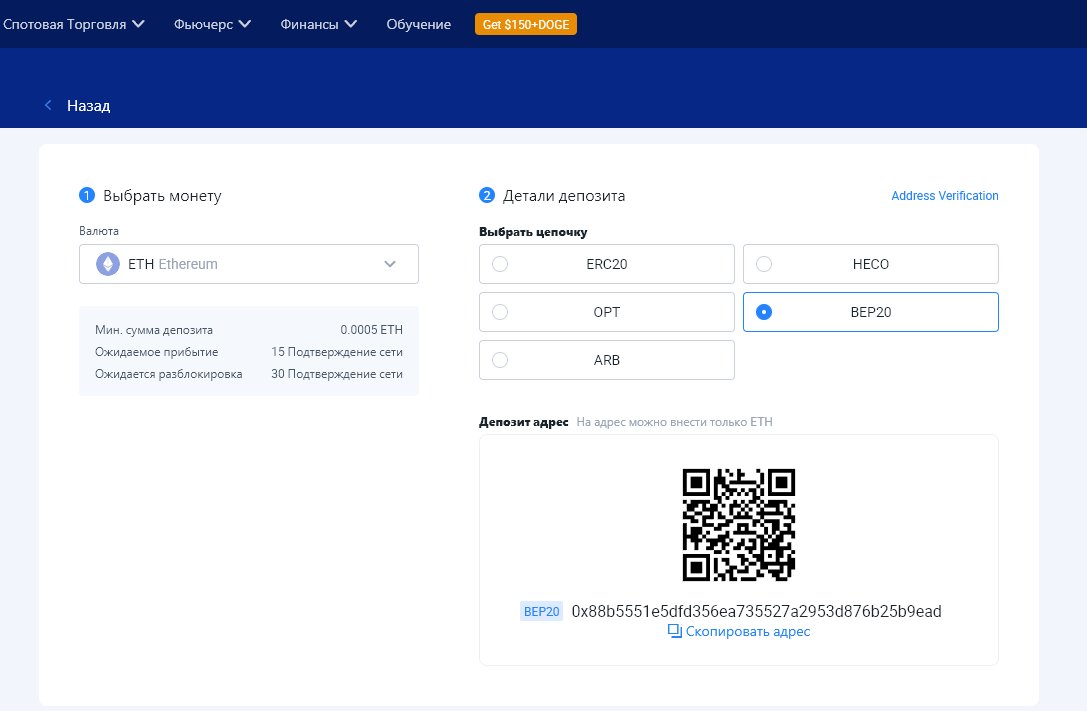Screen dimensions: 1087x711
Task: Click the back arrow chevron icon
Action: pyautogui.click(x=48, y=105)
